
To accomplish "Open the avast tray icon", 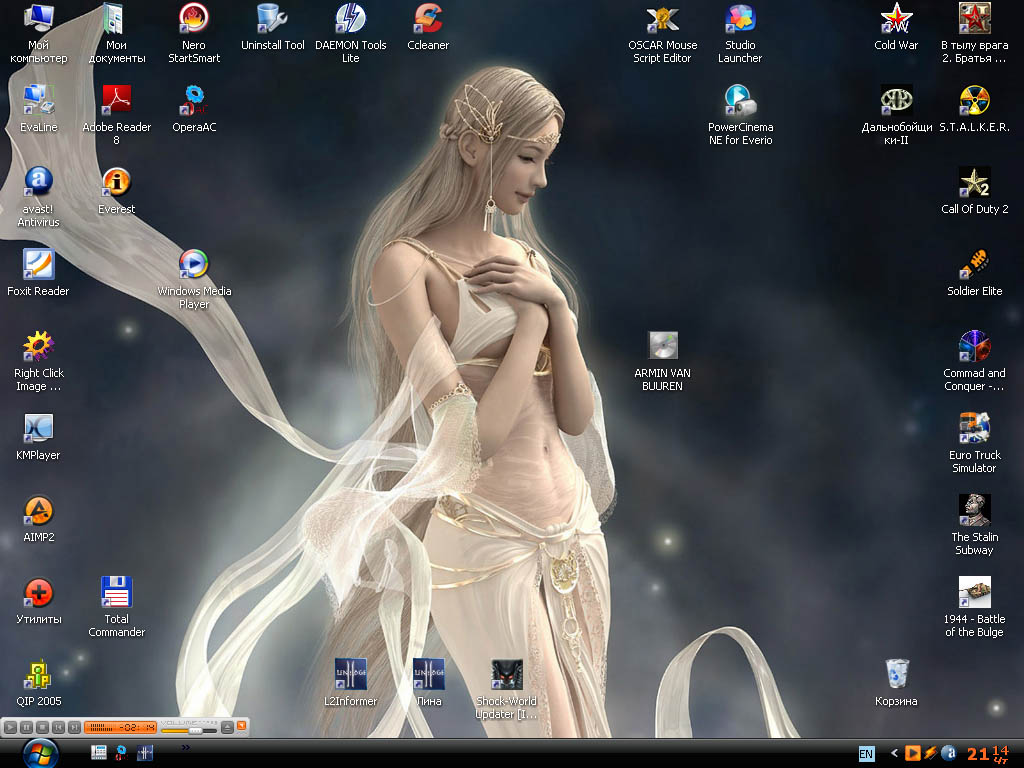I will (950, 753).
